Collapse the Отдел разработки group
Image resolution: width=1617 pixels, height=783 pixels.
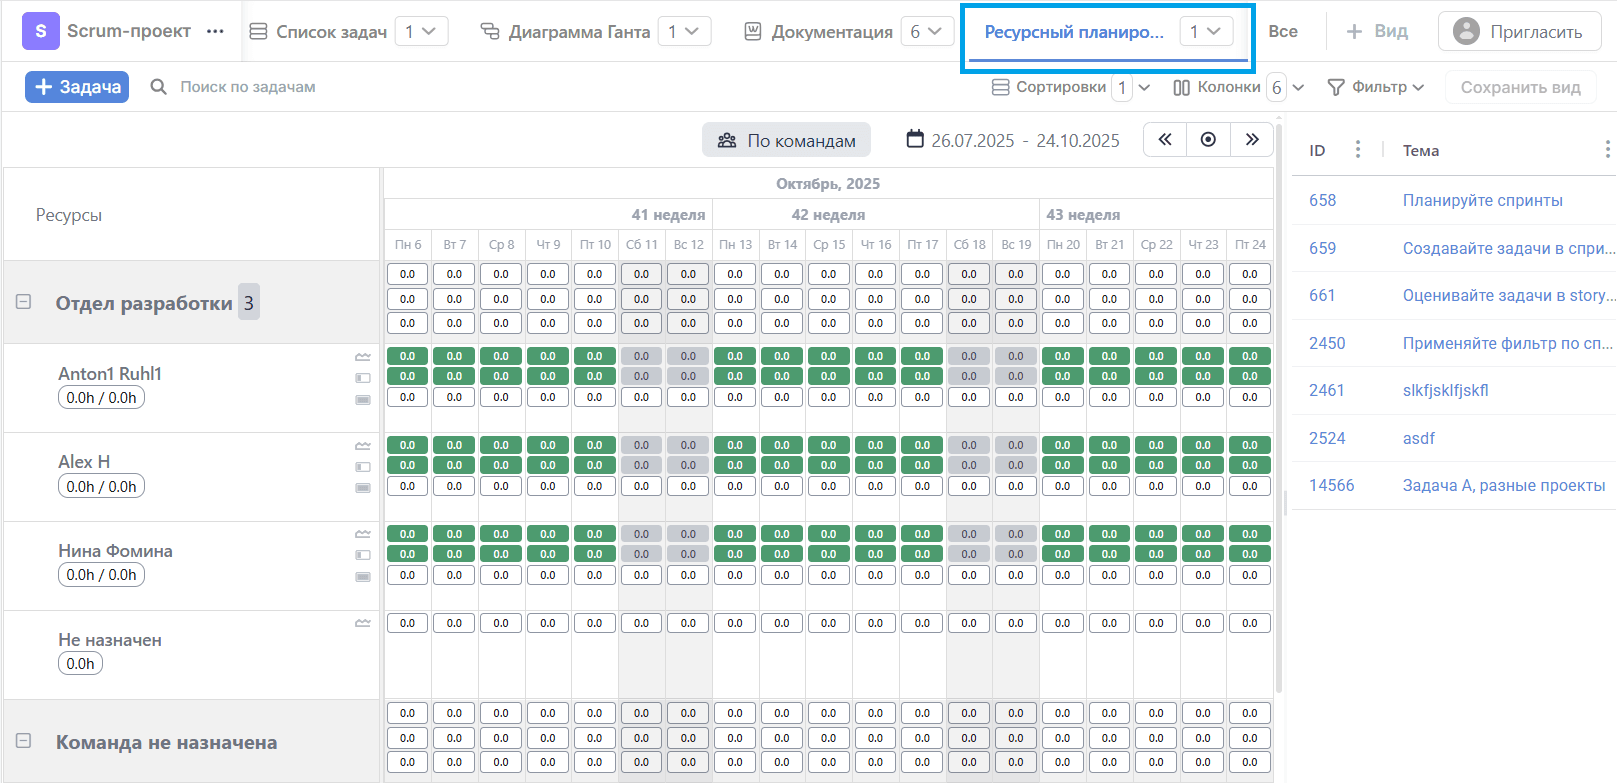[24, 302]
